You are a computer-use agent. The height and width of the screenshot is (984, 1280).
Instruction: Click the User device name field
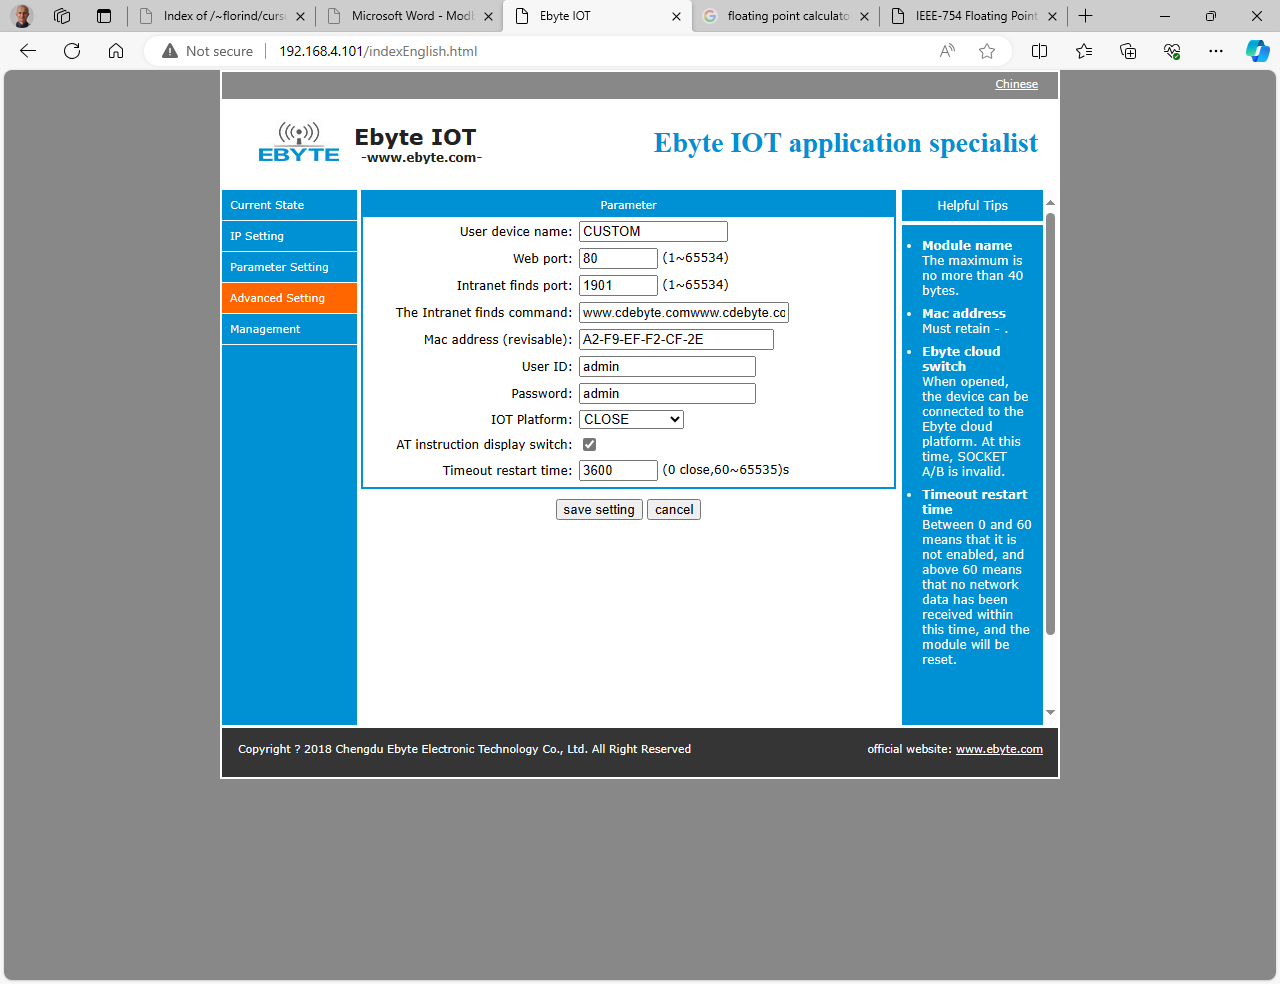pos(653,232)
